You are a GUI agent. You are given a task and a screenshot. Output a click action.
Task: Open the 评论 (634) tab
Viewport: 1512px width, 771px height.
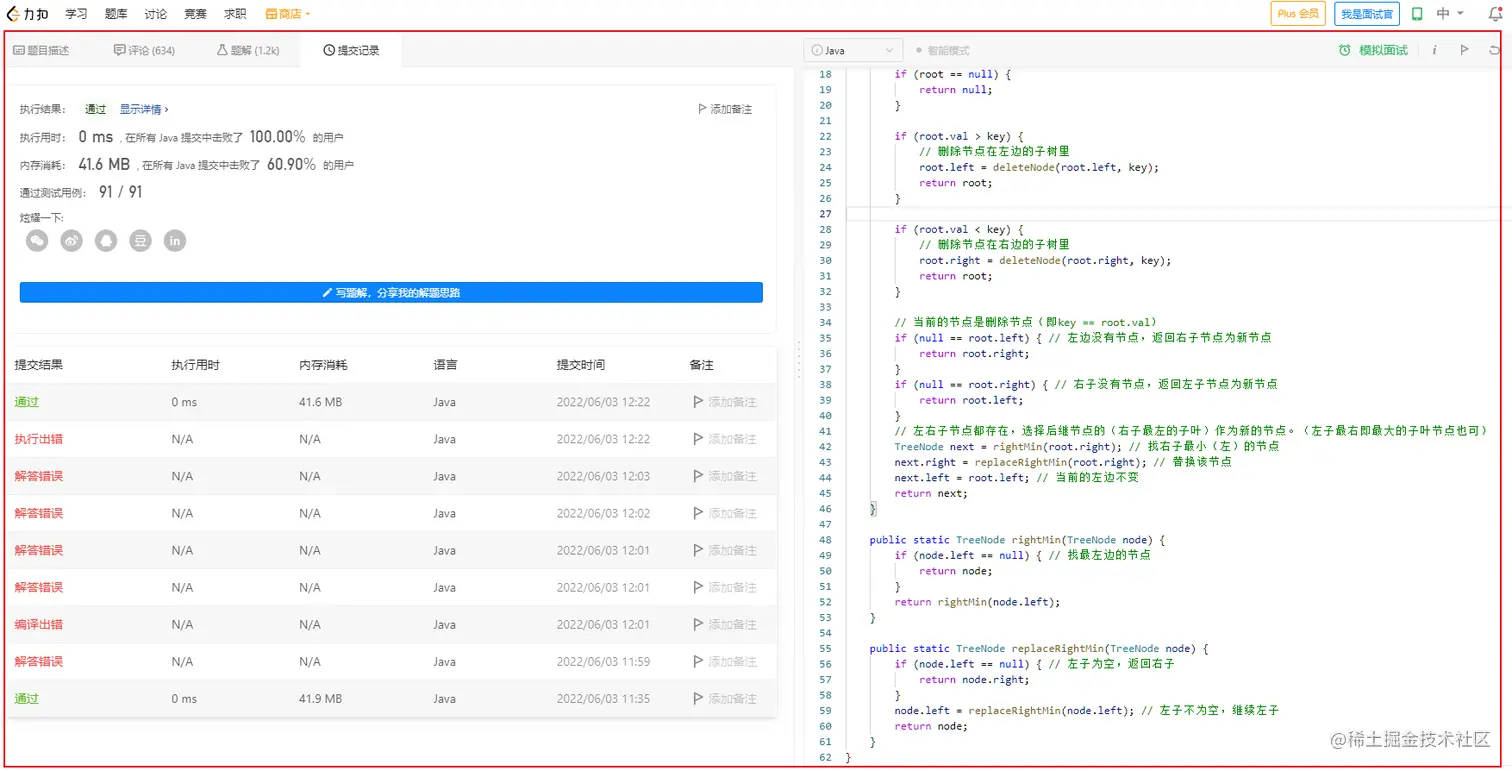(145, 50)
